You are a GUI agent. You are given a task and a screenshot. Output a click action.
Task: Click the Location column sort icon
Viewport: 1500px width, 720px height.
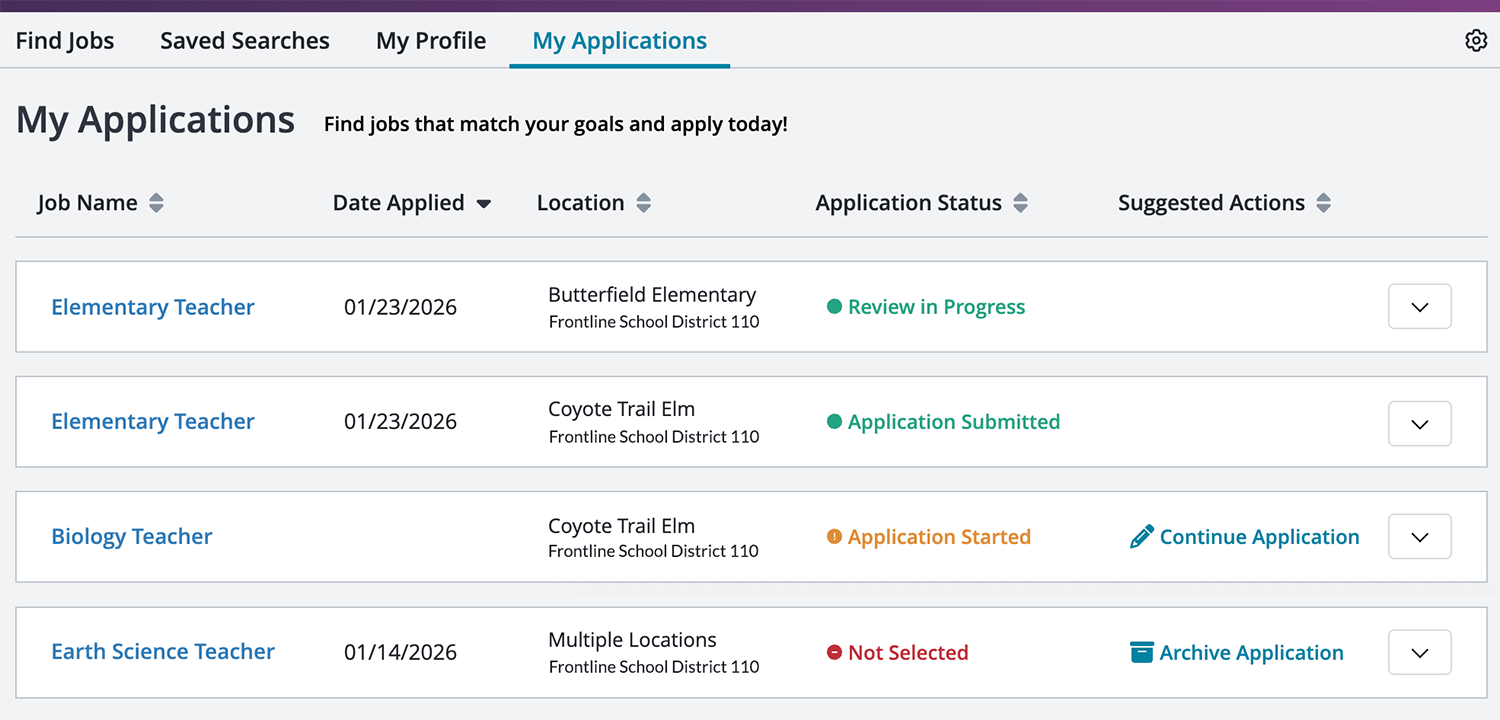click(x=644, y=202)
